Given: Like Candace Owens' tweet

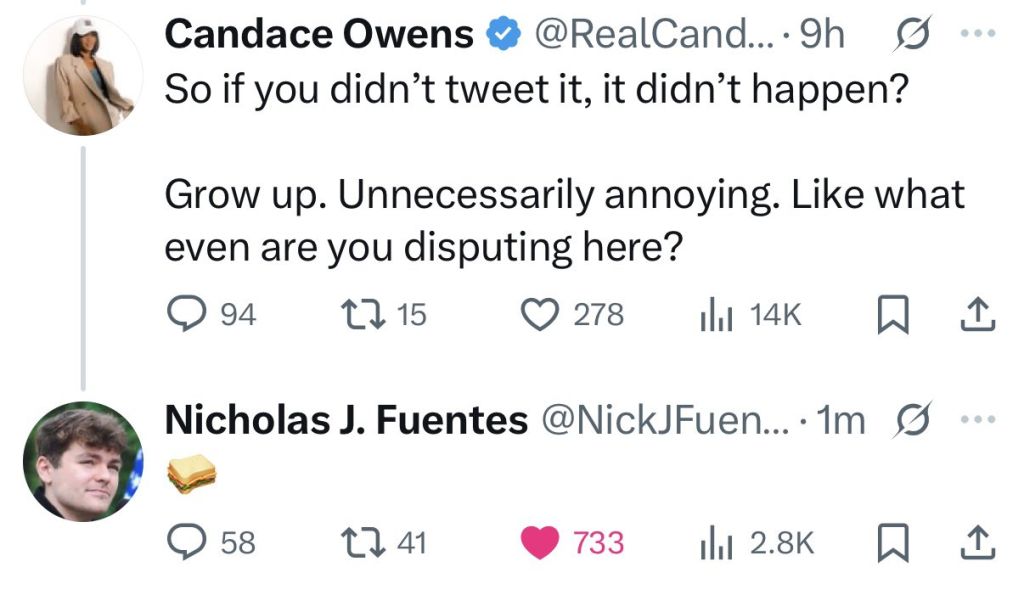Looking at the screenshot, I should click(543, 315).
